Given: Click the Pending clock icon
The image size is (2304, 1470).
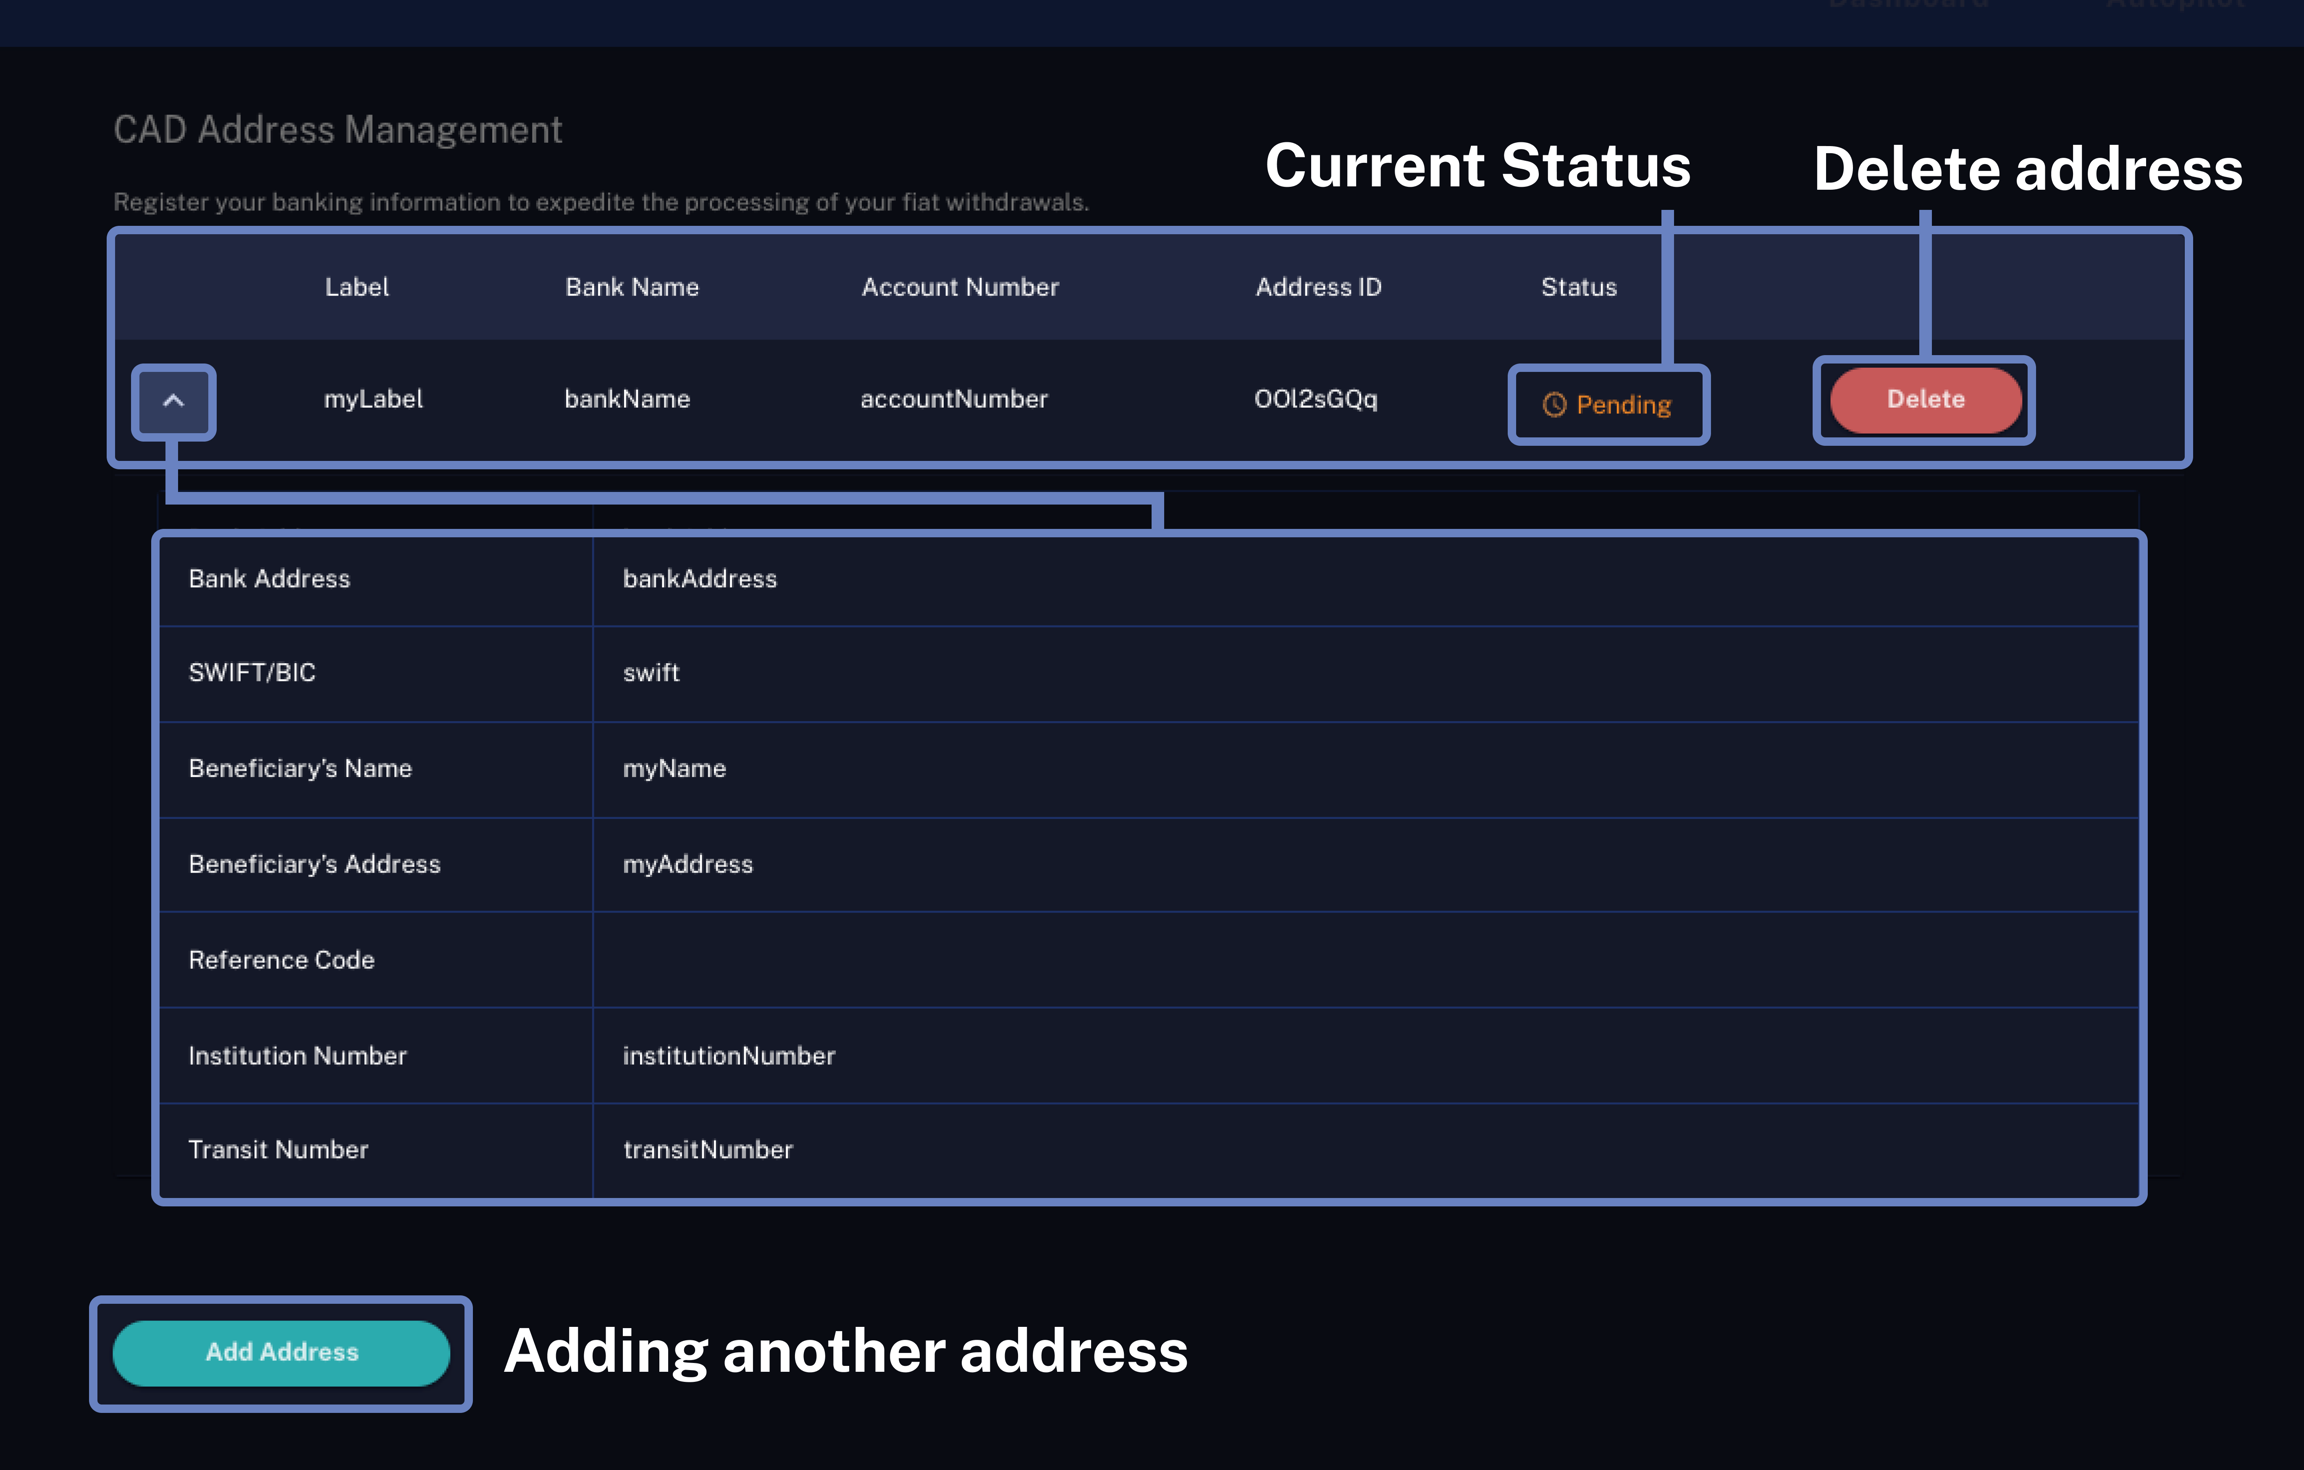Looking at the screenshot, I should pyautogui.click(x=1553, y=405).
